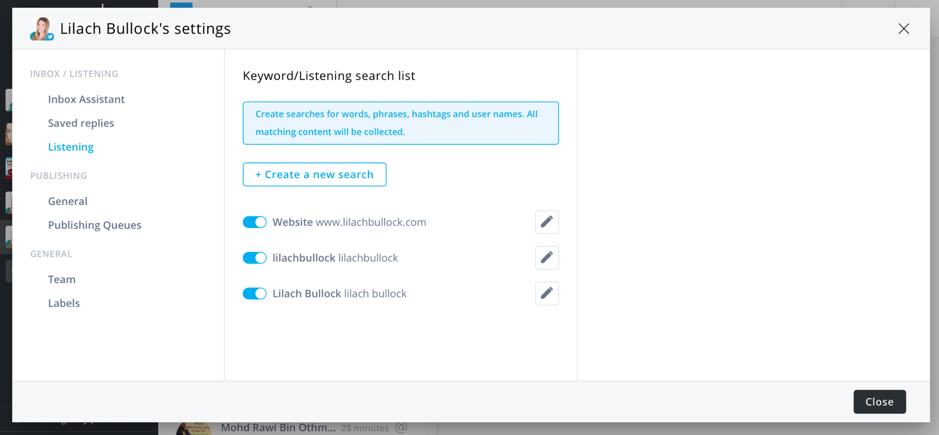The height and width of the screenshot is (435, 939).
Task: Click the lilach bullock keyword text
Action: tap(375, 294)
